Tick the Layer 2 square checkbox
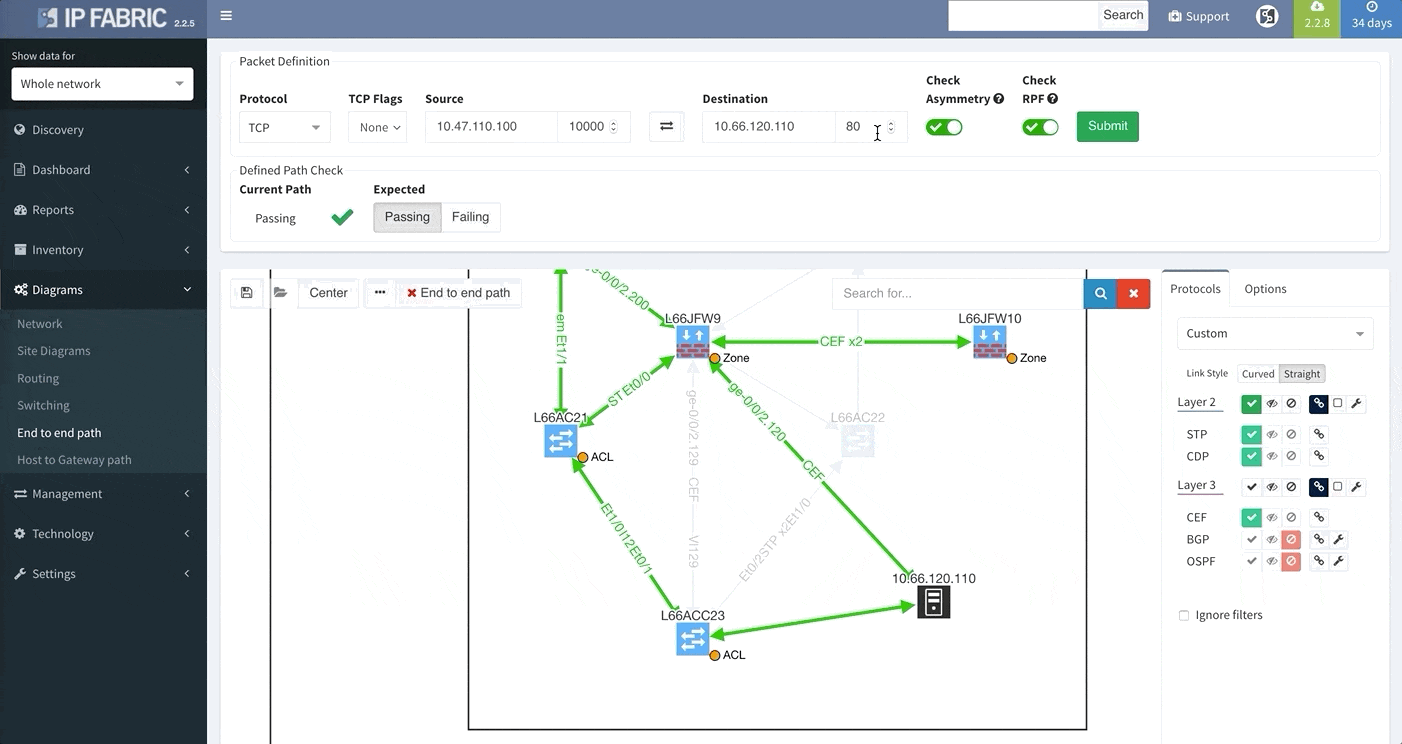The image size is (1402, 744). 1338,404
